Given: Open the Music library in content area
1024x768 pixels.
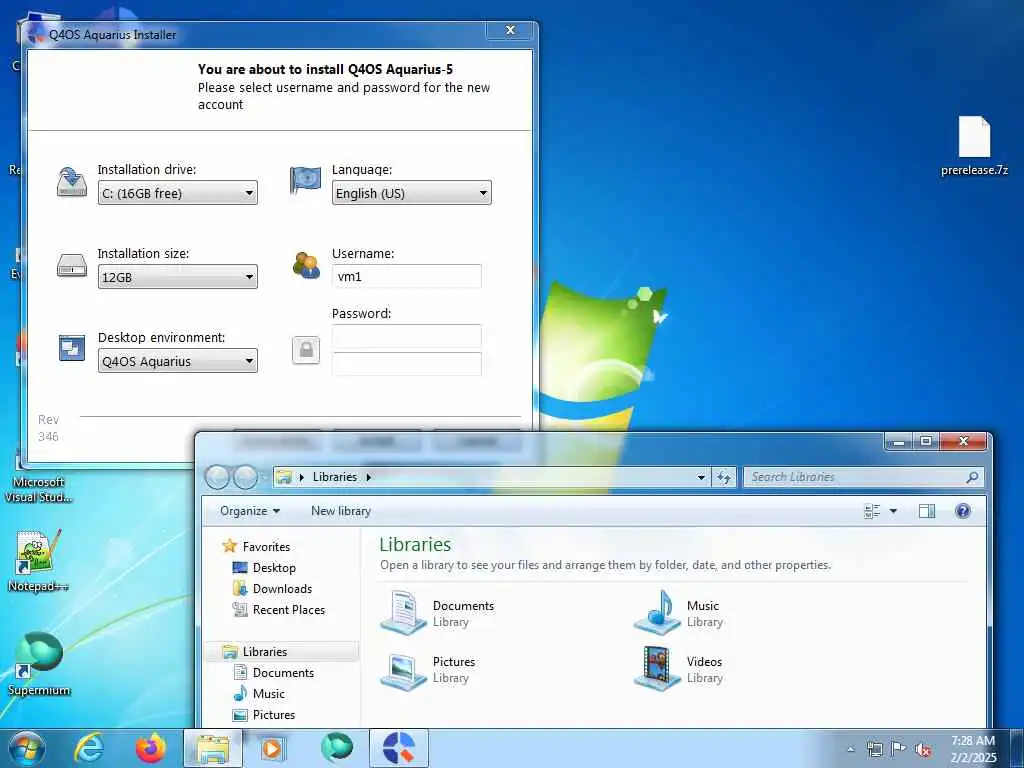Looking at the screenshot, I should [x=679, y=613].
